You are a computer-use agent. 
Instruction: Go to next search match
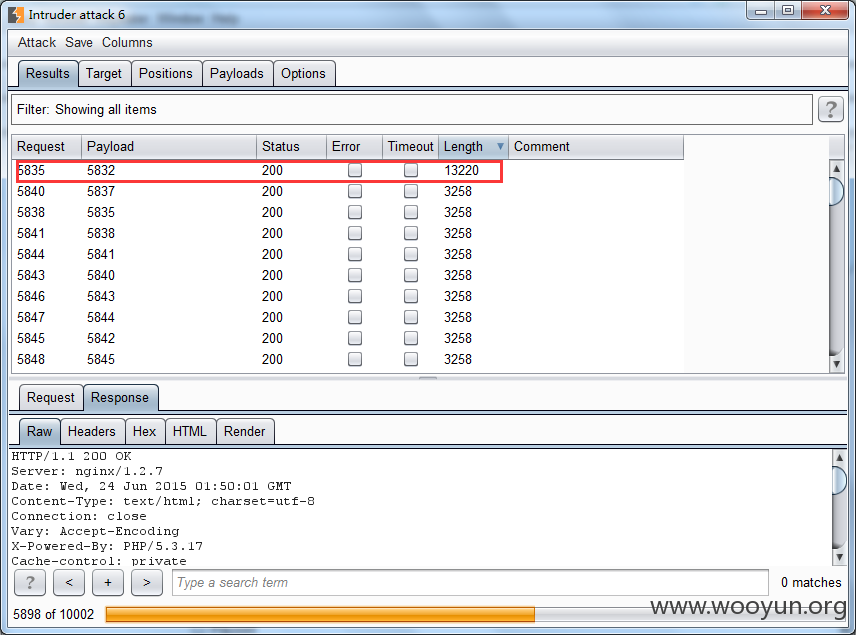pos(147,583)
